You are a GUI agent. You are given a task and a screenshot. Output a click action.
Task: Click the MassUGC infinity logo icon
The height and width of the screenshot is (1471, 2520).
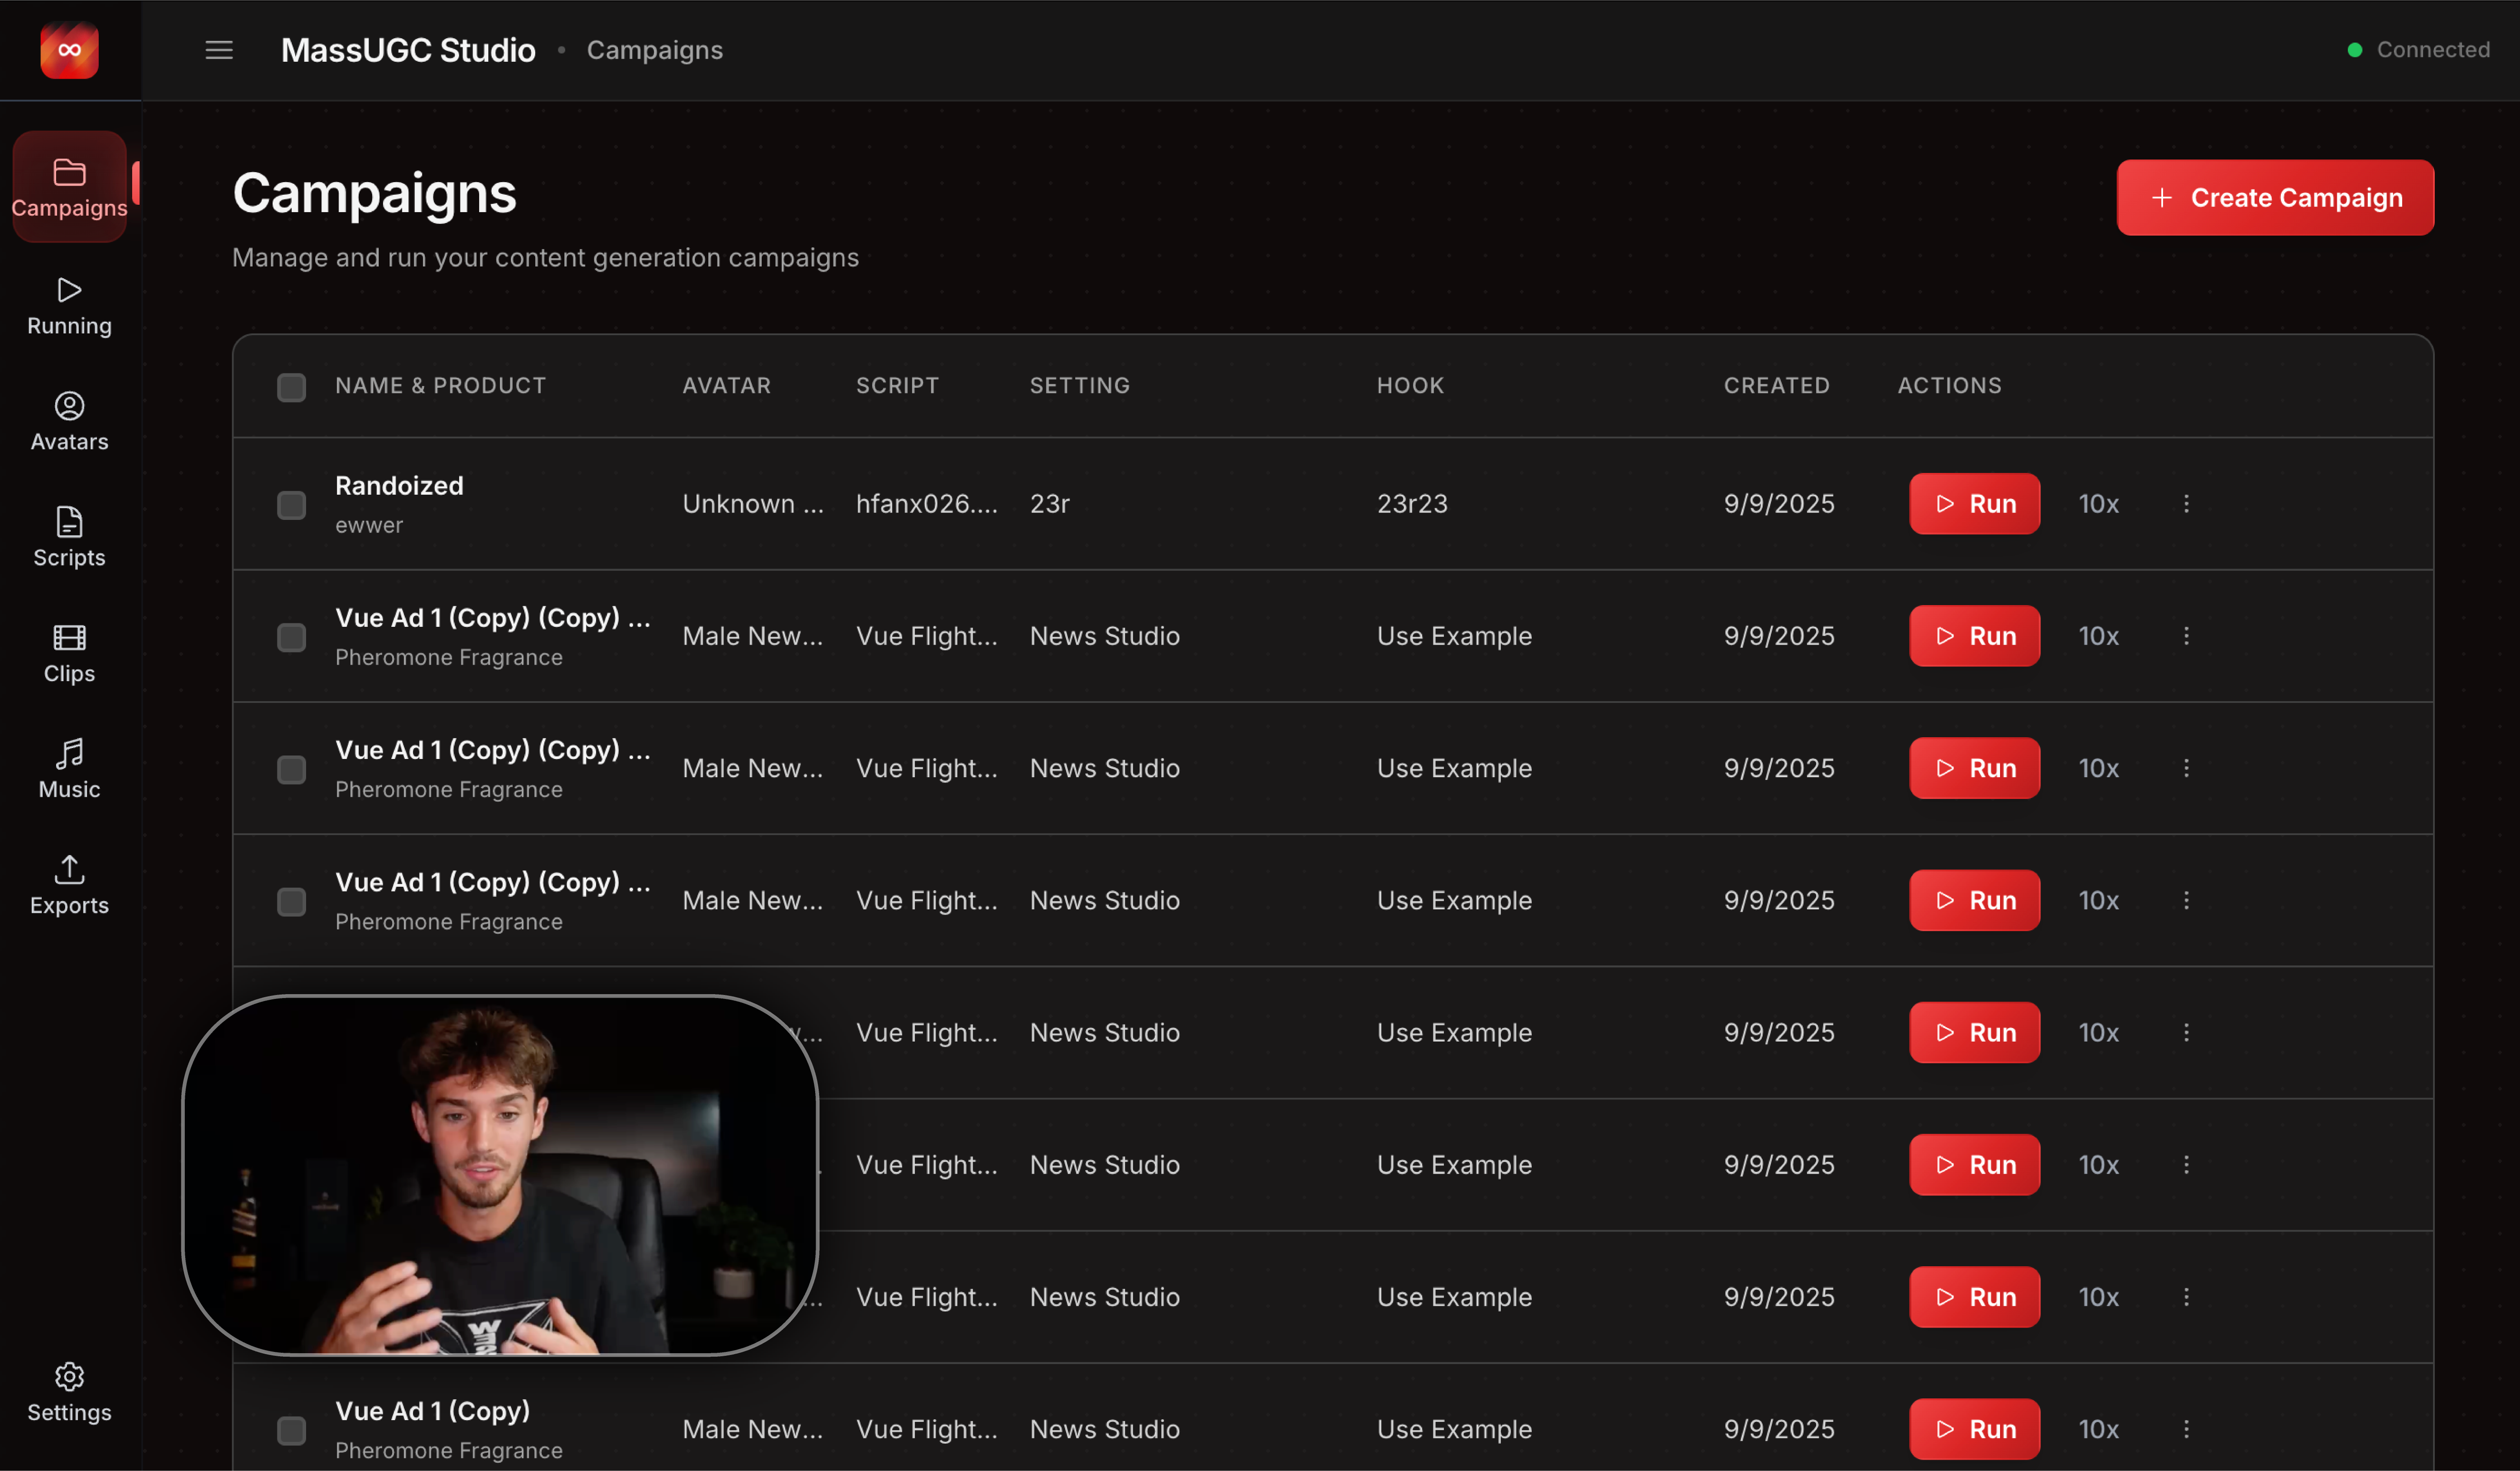coord(69,50)
